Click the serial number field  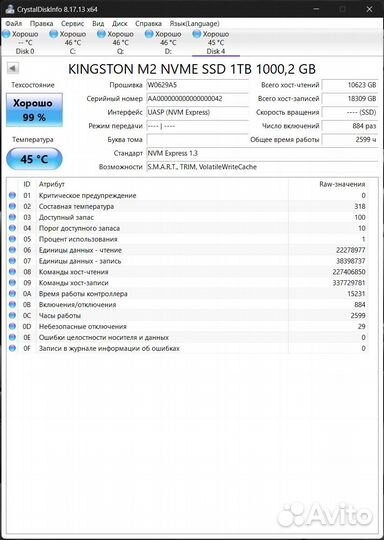tap(197, 98)
